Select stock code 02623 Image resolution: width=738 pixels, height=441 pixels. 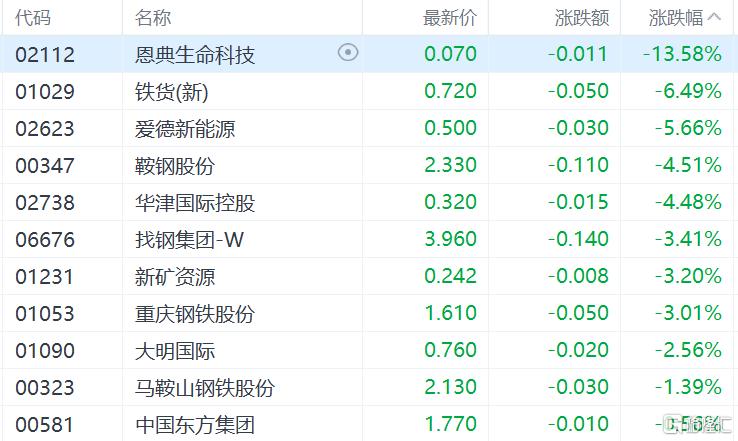tap(45, 128)
